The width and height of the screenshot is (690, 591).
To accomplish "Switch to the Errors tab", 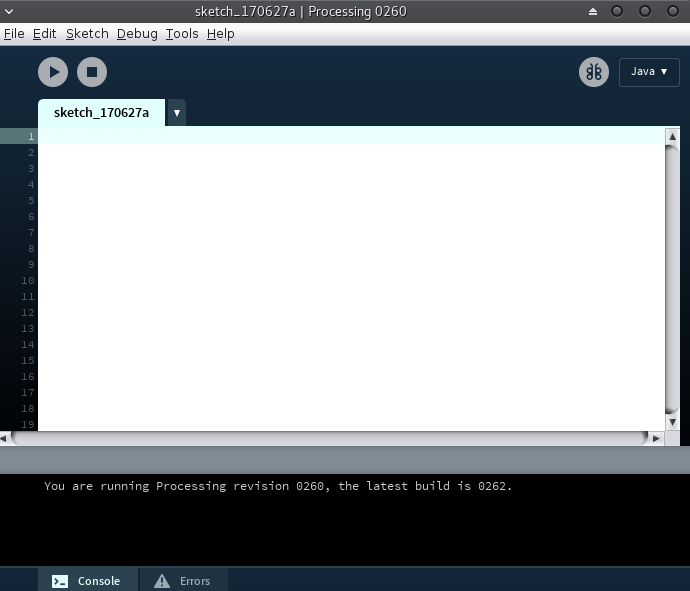I will pyautogui.click(x=183, y=580).
